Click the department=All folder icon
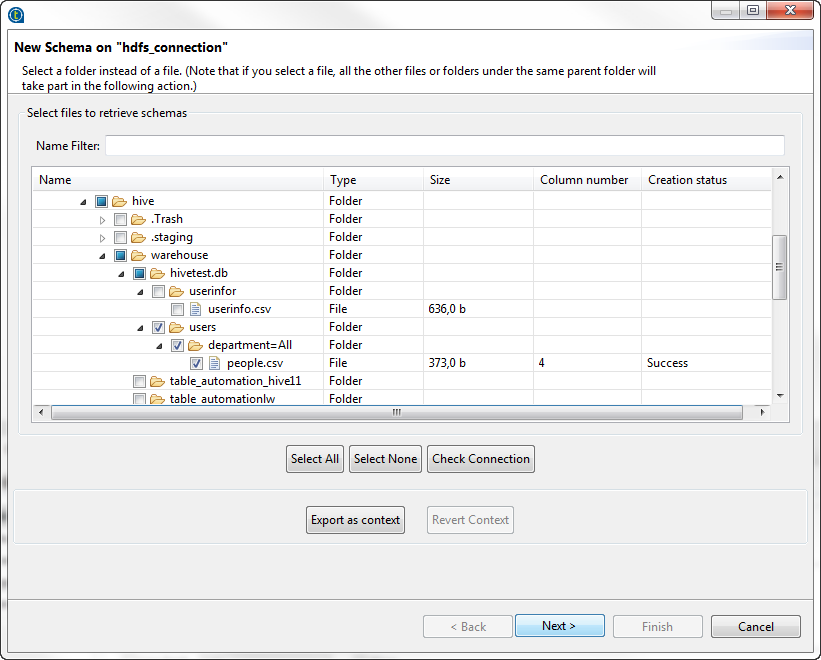 195,345
